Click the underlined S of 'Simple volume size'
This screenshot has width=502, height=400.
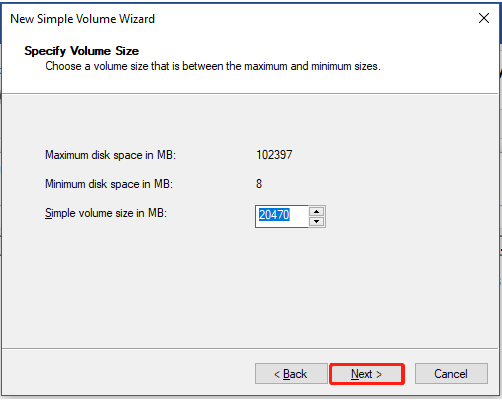pos(48,213)
